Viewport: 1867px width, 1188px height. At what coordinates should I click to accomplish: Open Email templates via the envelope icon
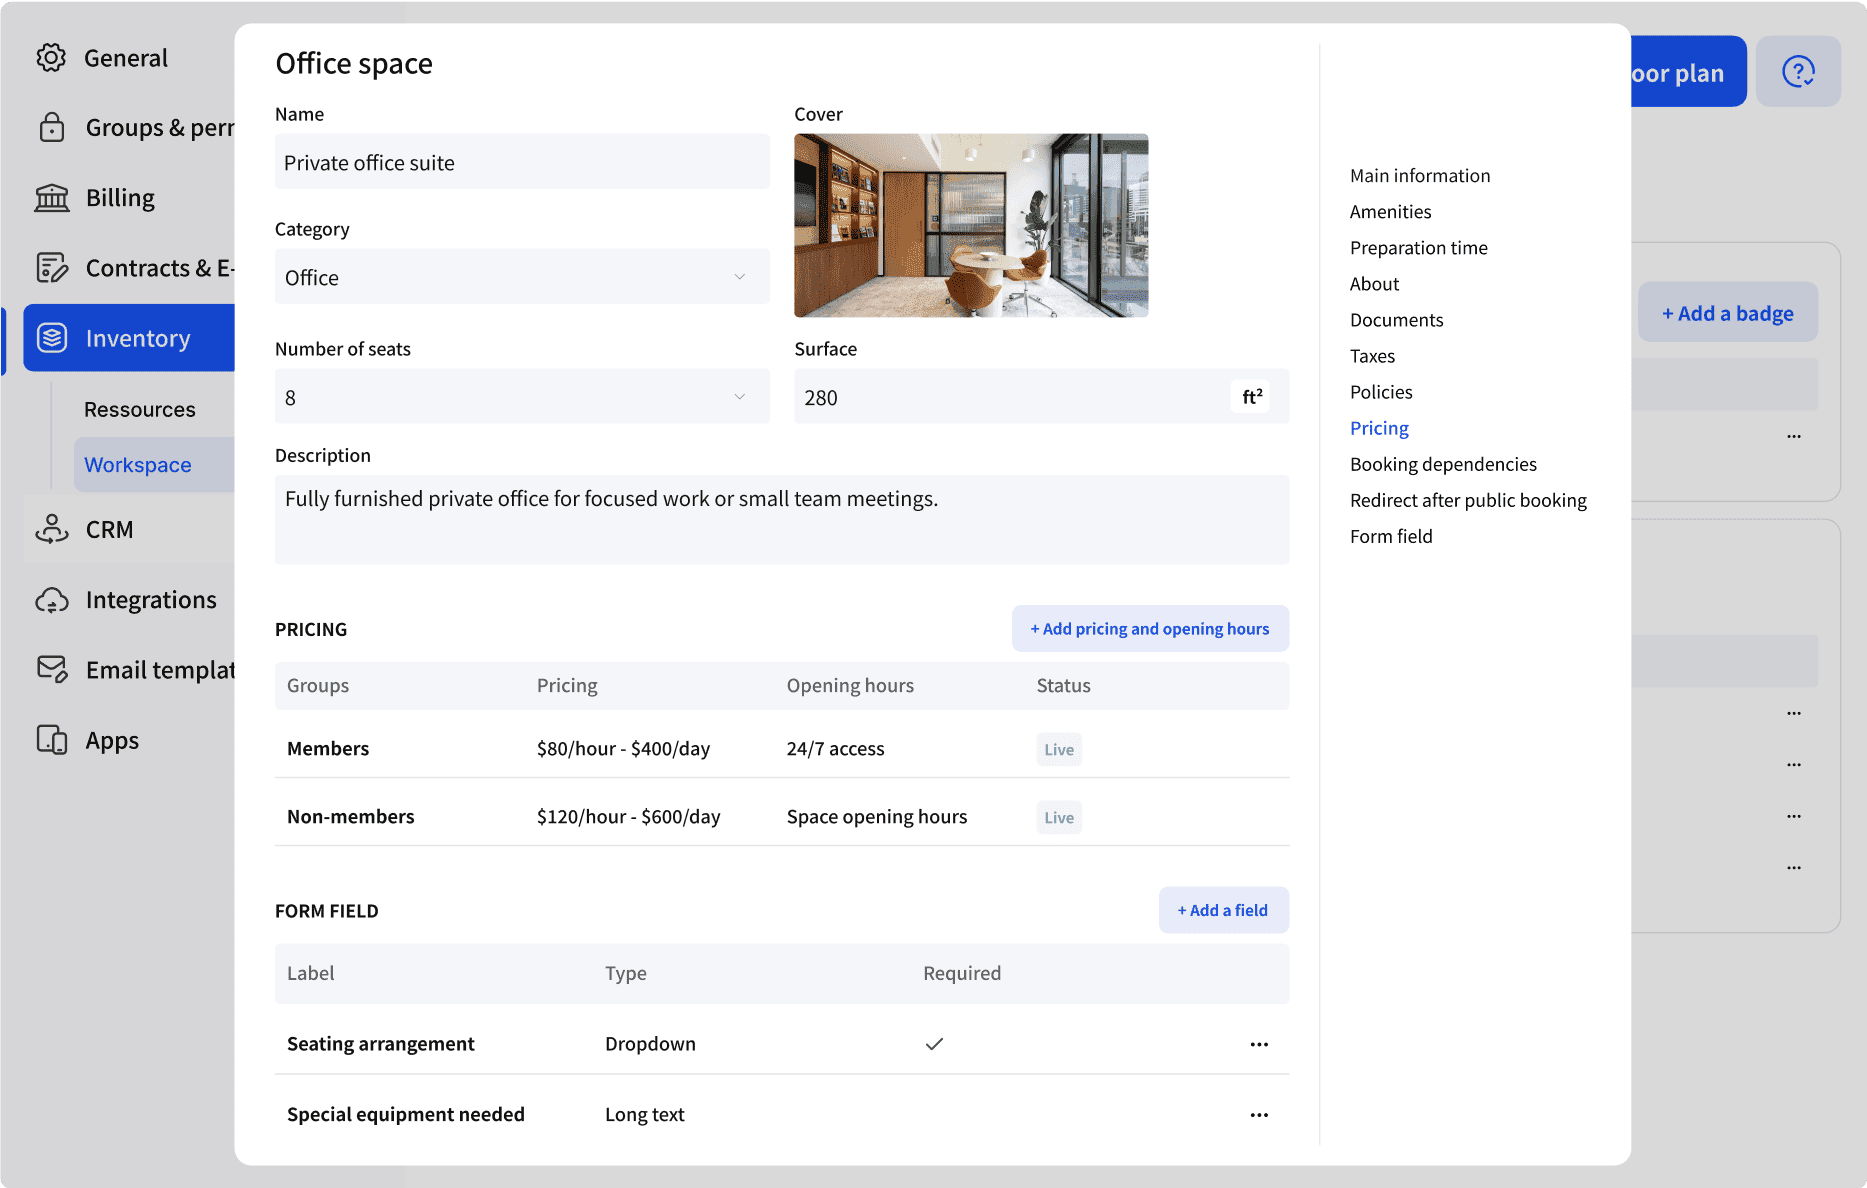point(52,669)
